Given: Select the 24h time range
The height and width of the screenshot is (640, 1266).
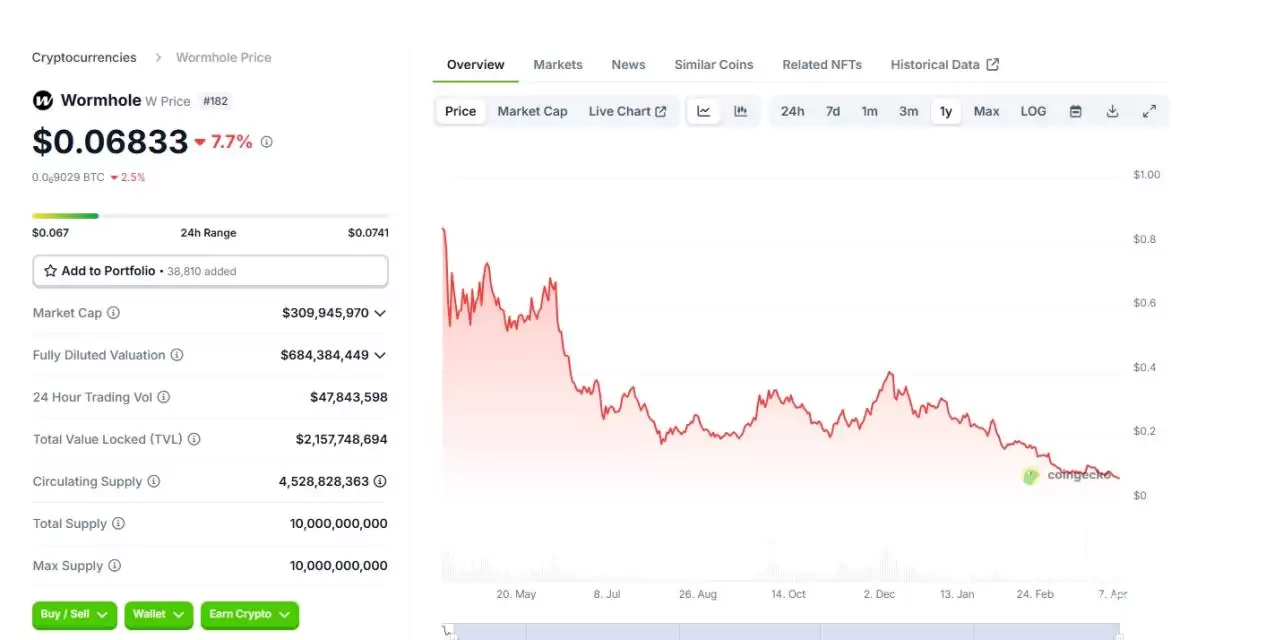Looking at the screenshot, I should pos(792,111).
